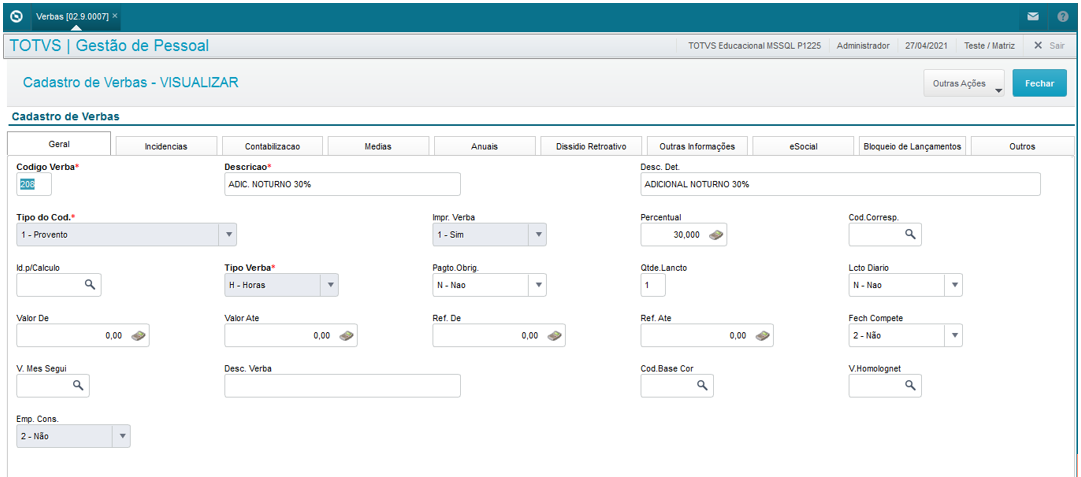Click the date 27/04/2021 in header

[x=926, y=45]
